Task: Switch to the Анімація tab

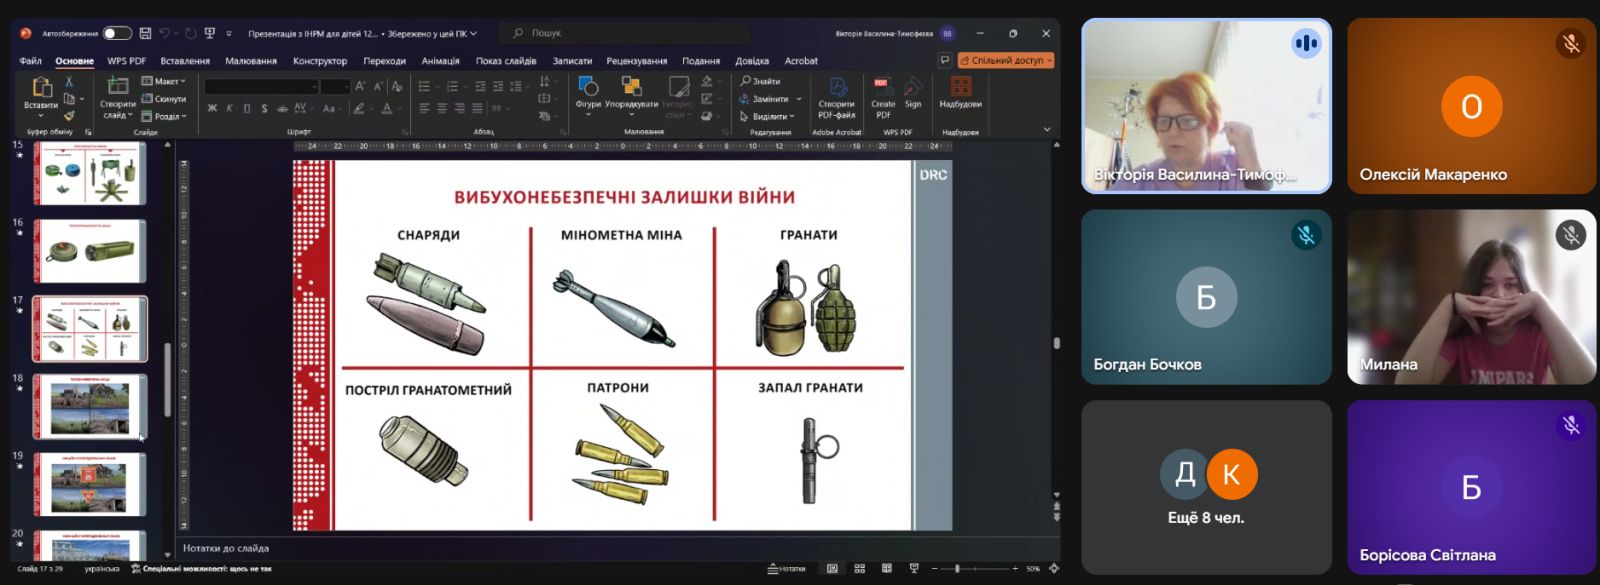Action: [440, 61]
